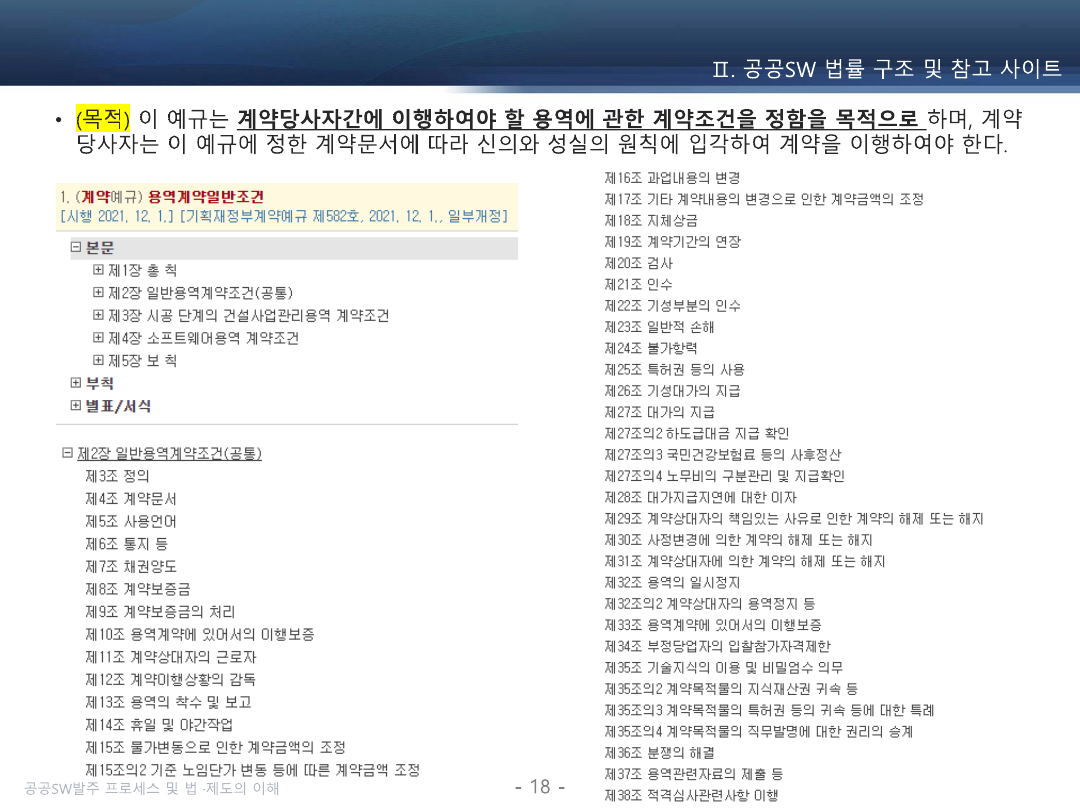Open 제3조 정의 article
Viewport: 1080px width, 810px height.
tap(117, 476)
